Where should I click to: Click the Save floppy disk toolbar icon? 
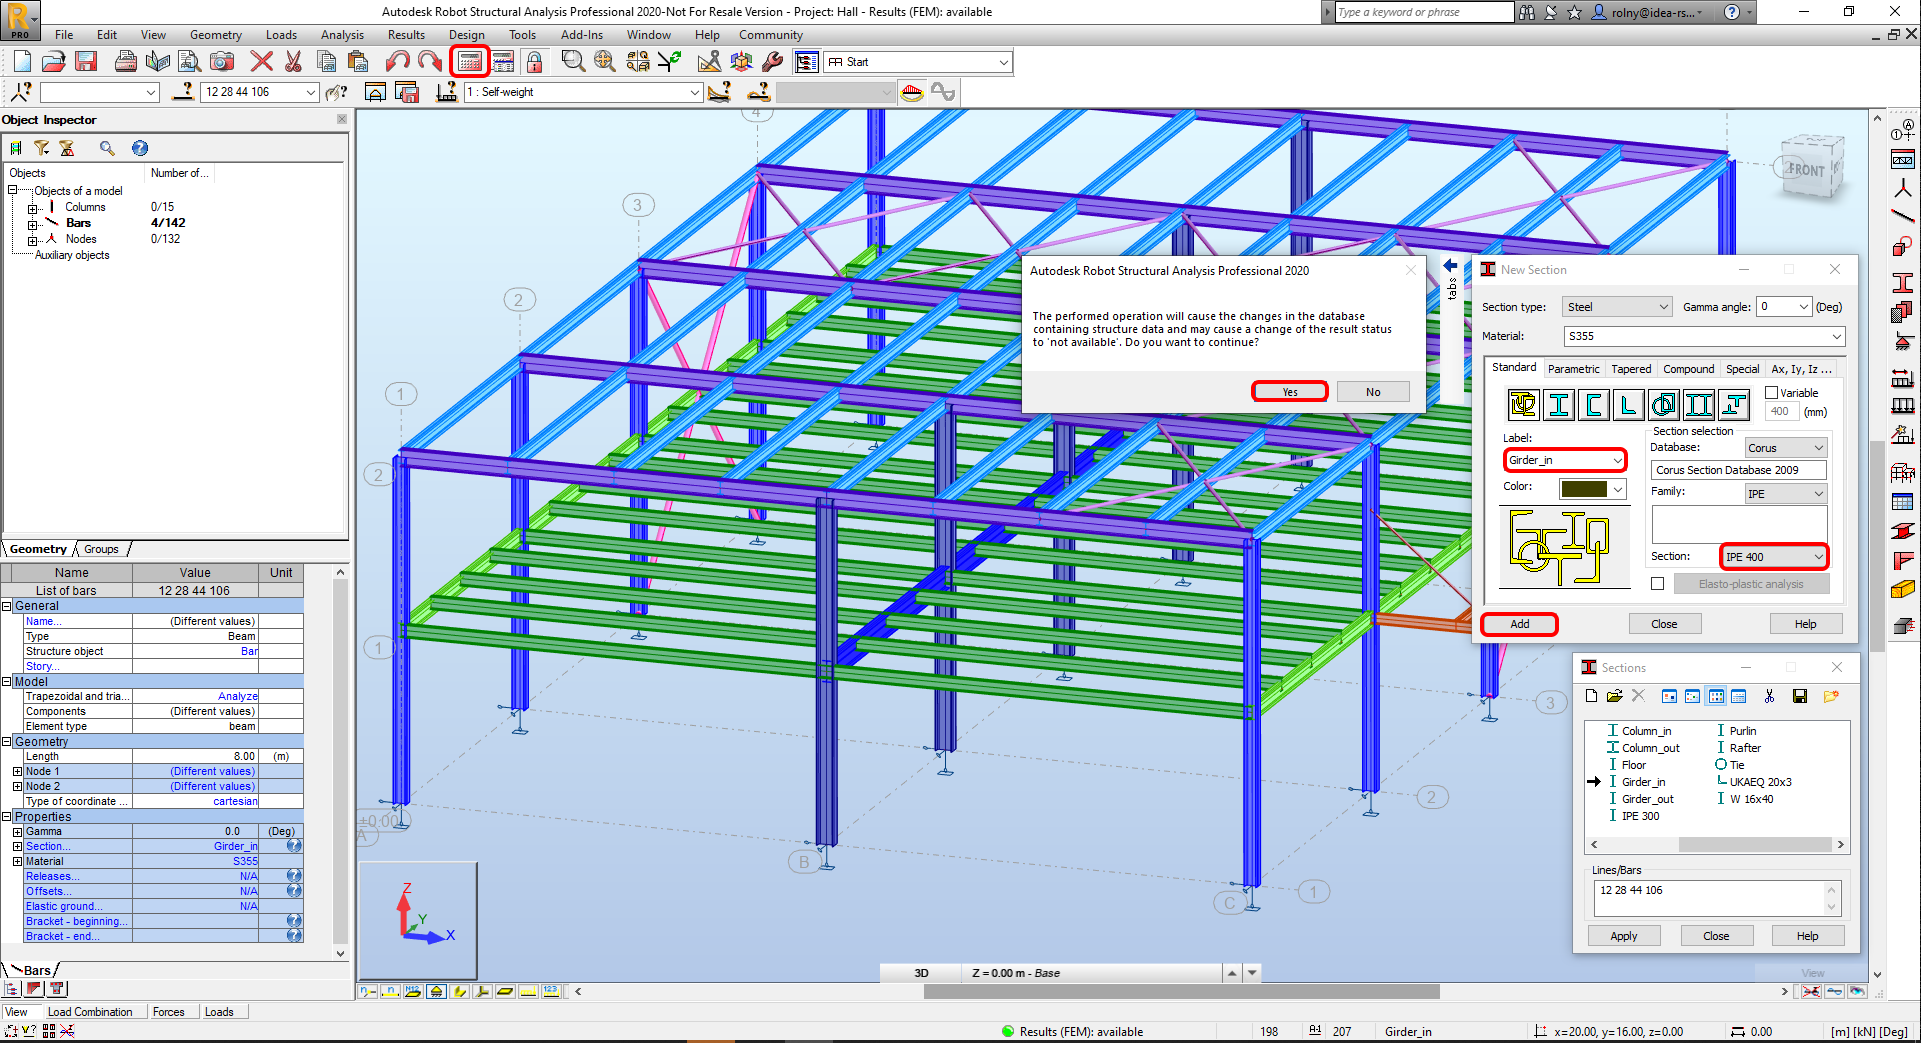tap(86, 62)
